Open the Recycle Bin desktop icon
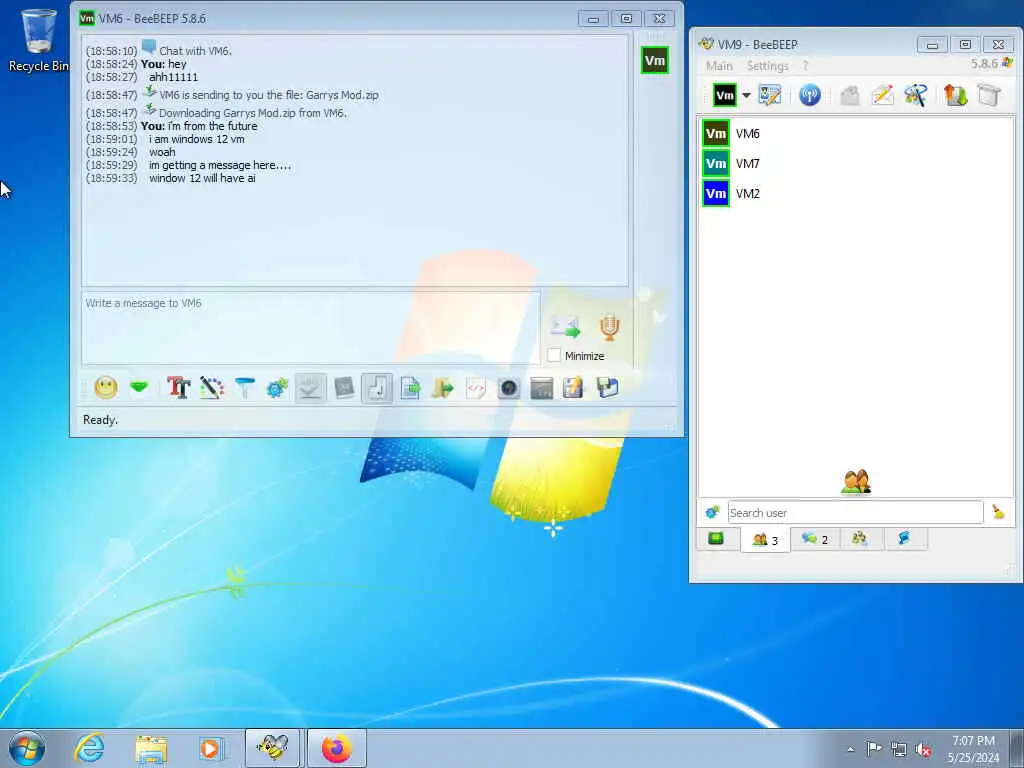This screenshot has height=768, width=1024. [37, 40]
